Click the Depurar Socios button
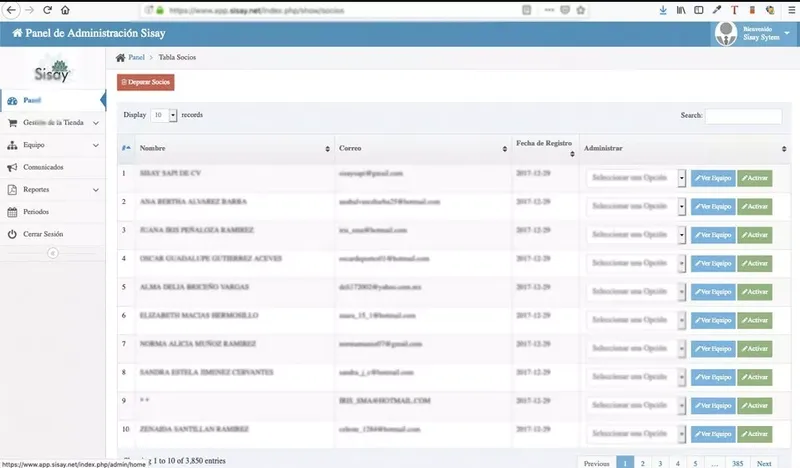Viewport: 800px width, 468px height. click(145, 82)
